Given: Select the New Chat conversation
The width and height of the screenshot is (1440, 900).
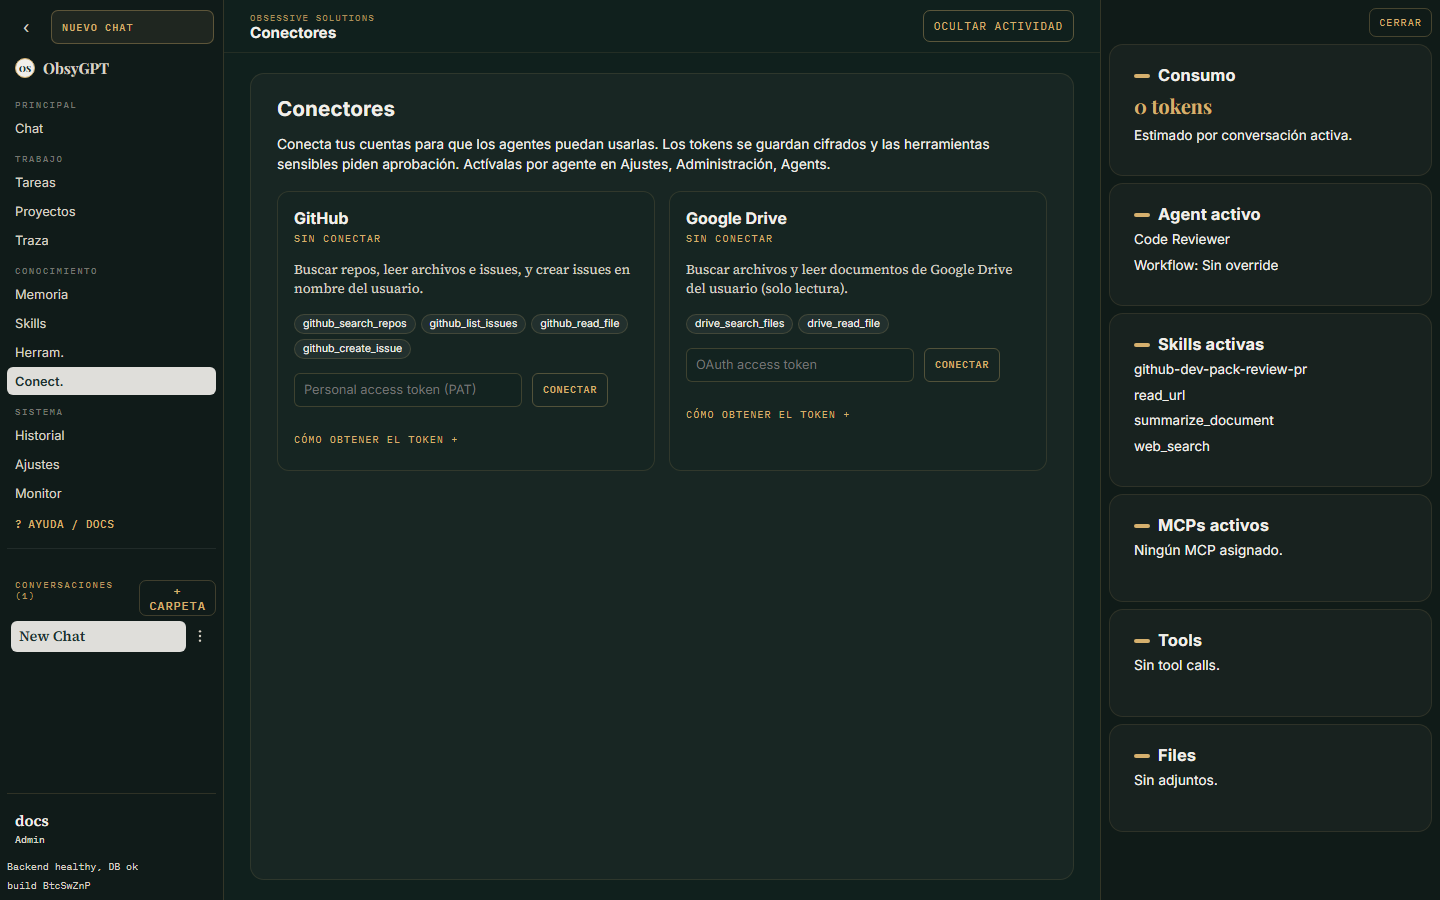Looking at the screenshot, I should click(98, 636).
